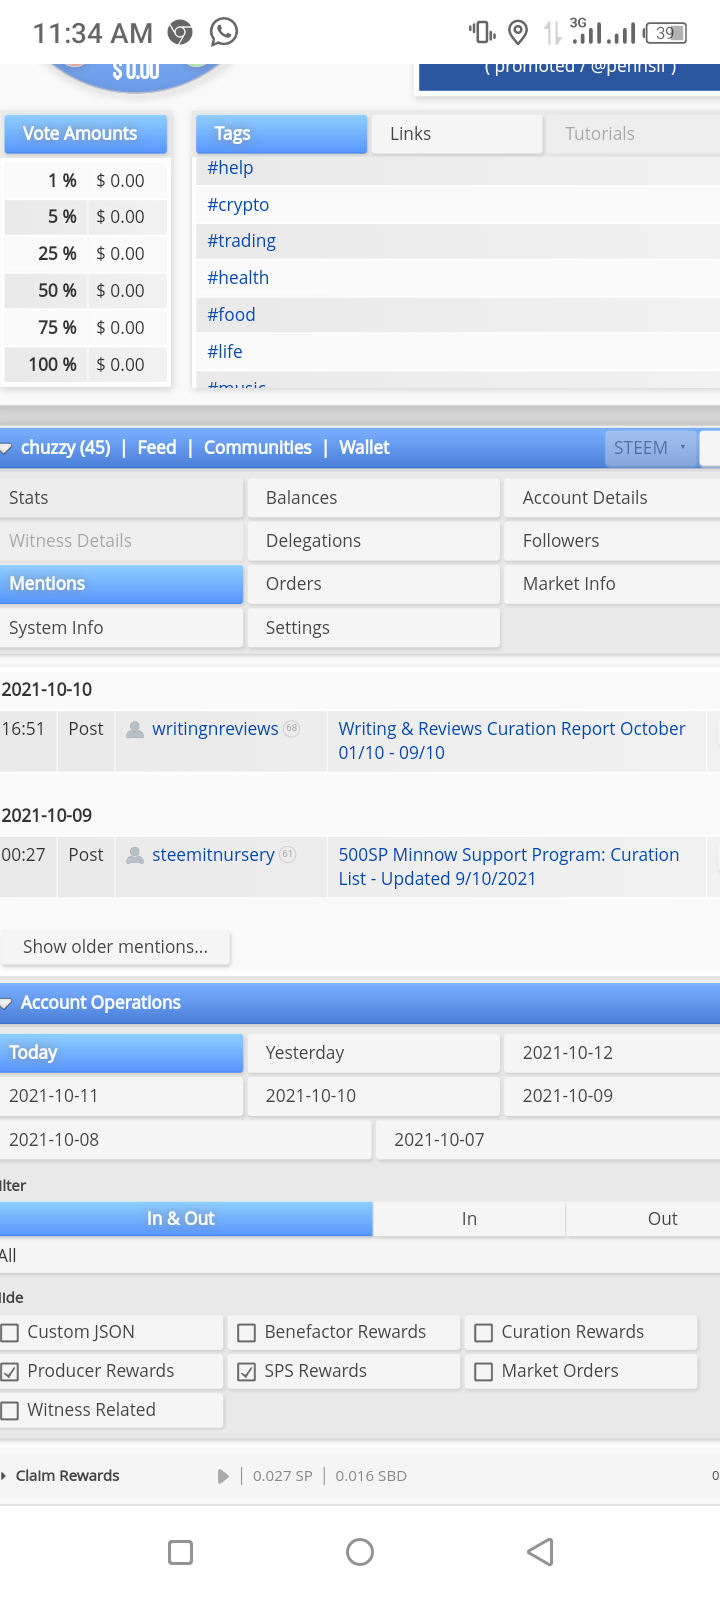Click user avatar icon beside writingnreviews
This screenshot has height=1600, width=720.
tap(135, 730)
